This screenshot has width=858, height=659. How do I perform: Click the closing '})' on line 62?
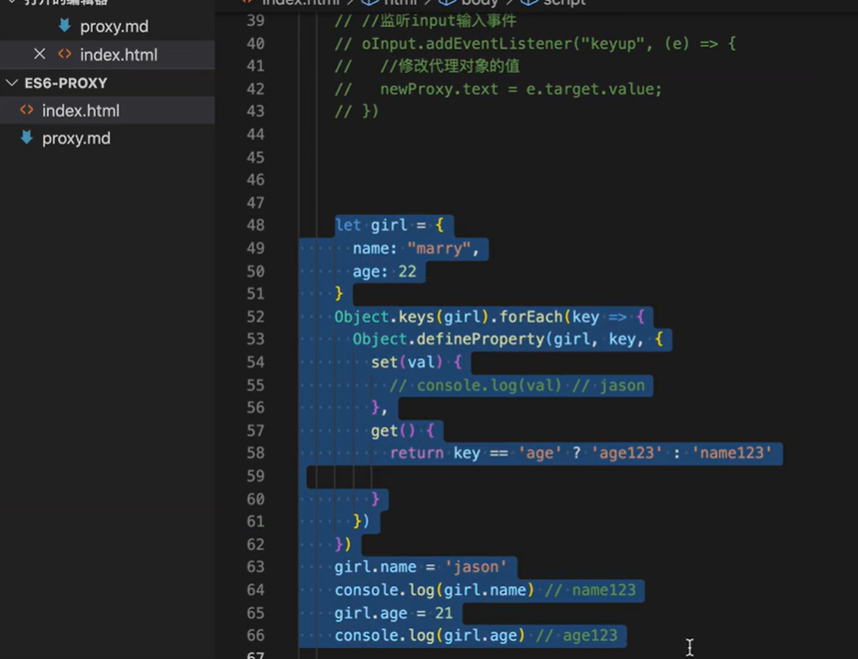click(343, 545)
